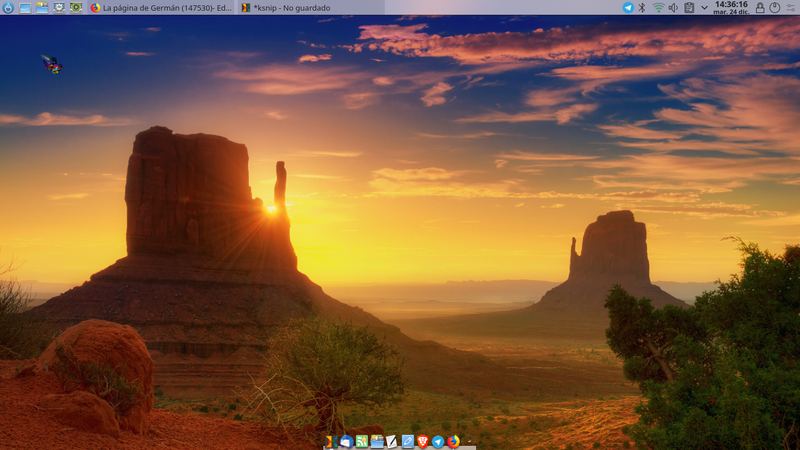
Task: Open the Wi-Fi network tray icon
Action: (x=658, y=7)
